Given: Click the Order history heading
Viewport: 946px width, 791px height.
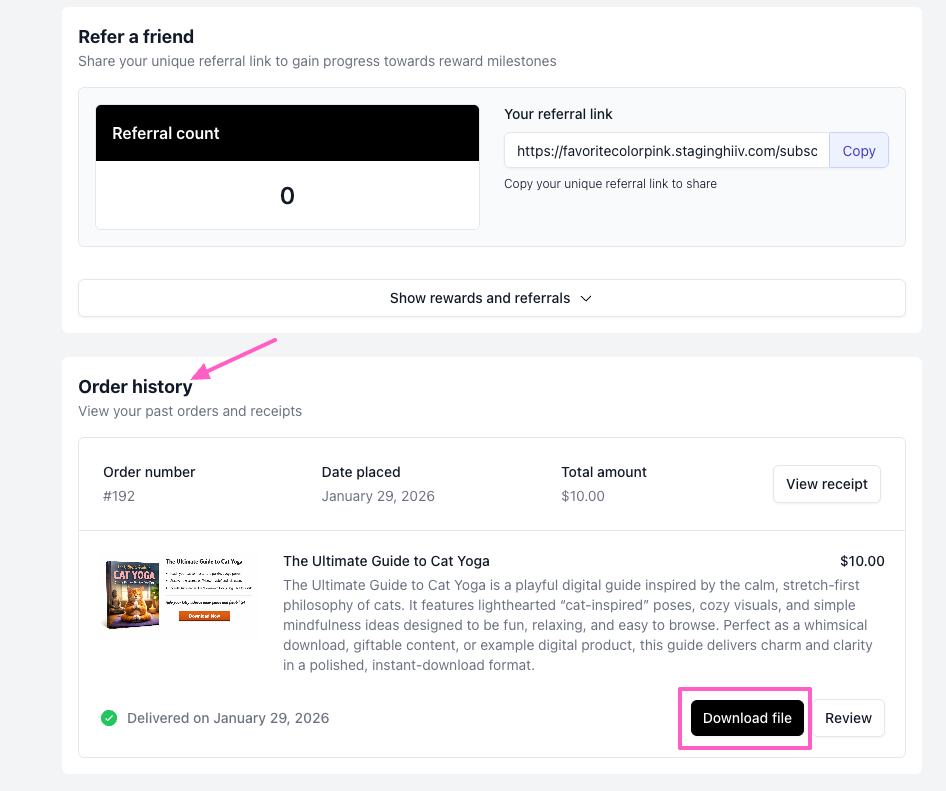Looking at the screenshot, I should coord(135,387).
